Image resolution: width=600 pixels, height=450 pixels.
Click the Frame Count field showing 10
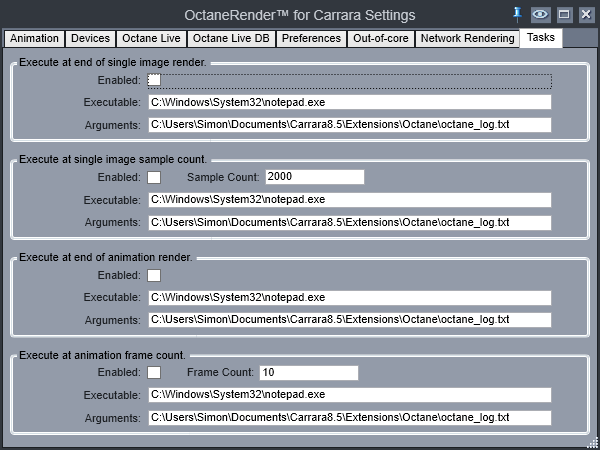coord(309,373)
